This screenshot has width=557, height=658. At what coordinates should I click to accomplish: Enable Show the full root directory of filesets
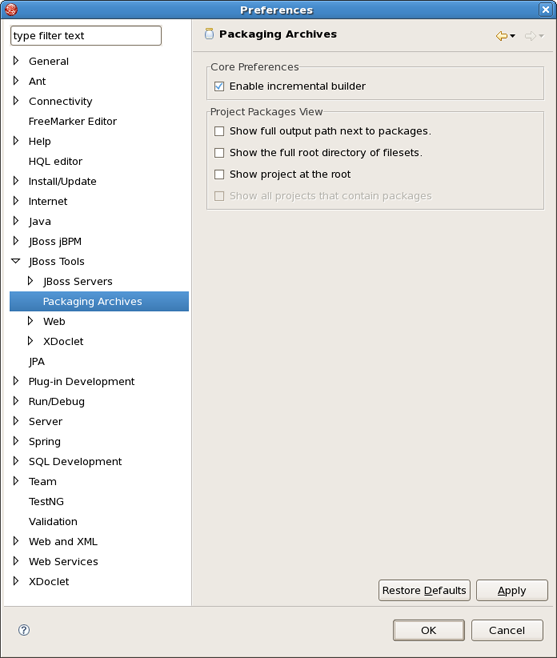(x=219, y=153)
